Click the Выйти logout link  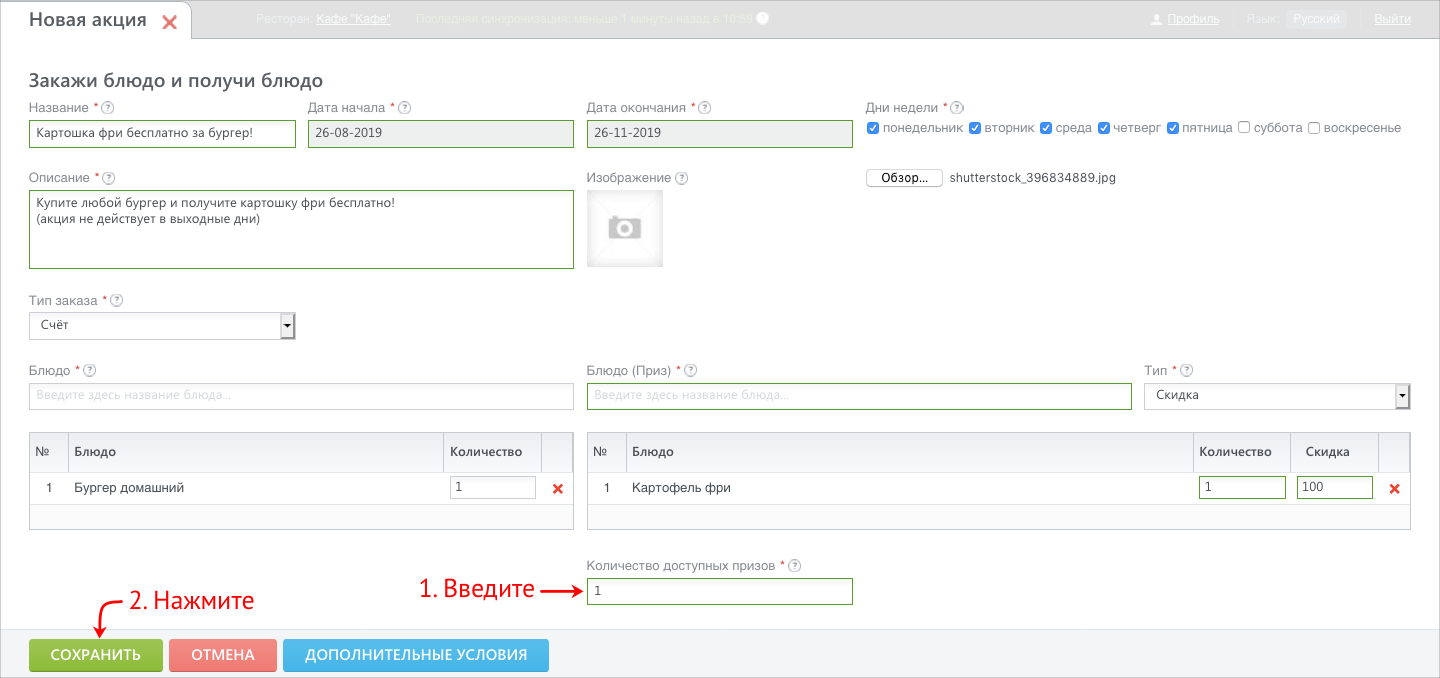1393,19
